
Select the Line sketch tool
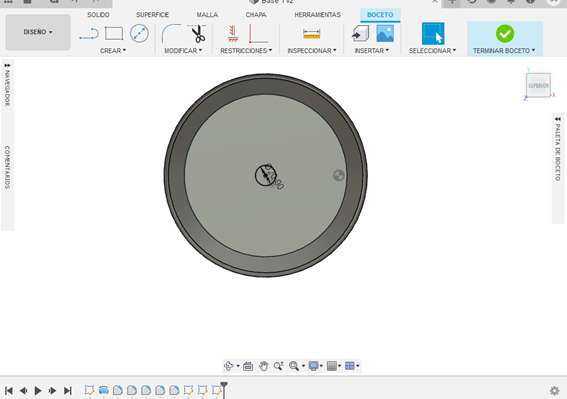coord(89,34)
